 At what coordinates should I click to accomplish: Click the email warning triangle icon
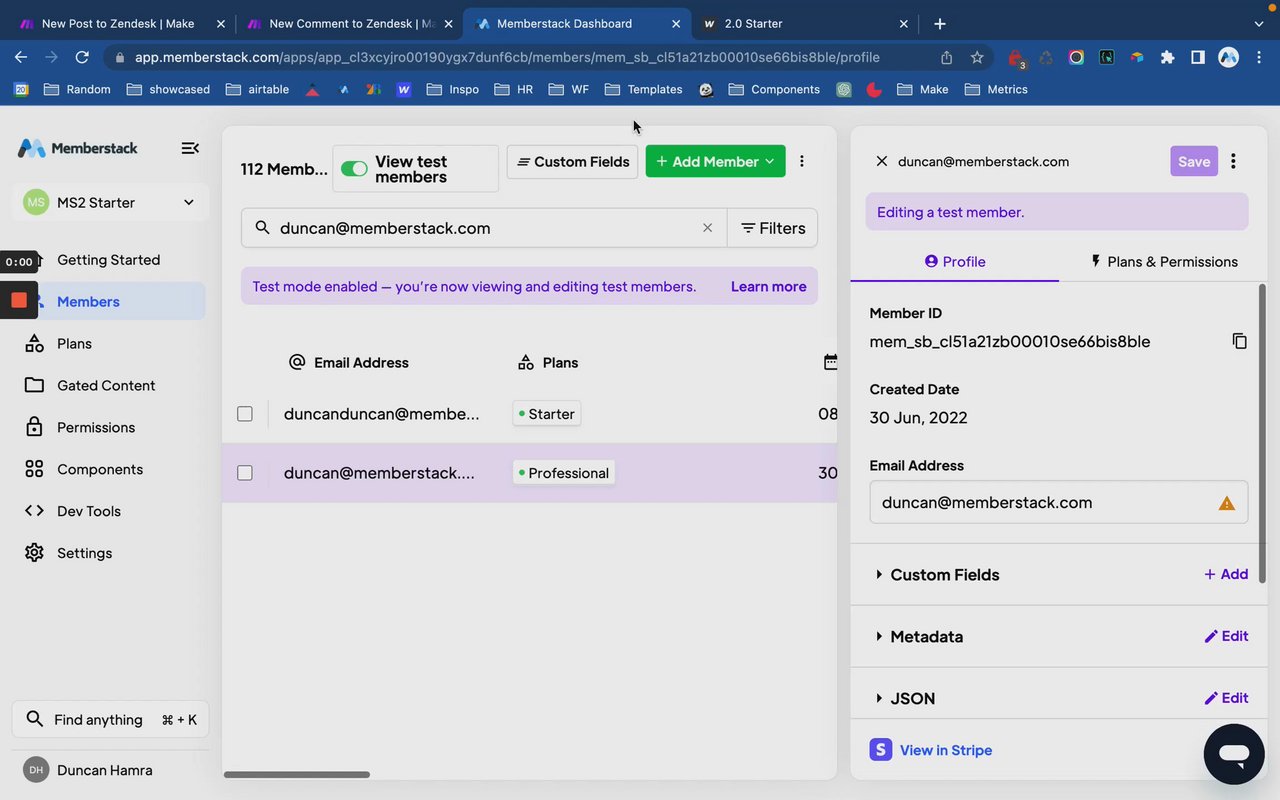click(x=1227, y=503)
